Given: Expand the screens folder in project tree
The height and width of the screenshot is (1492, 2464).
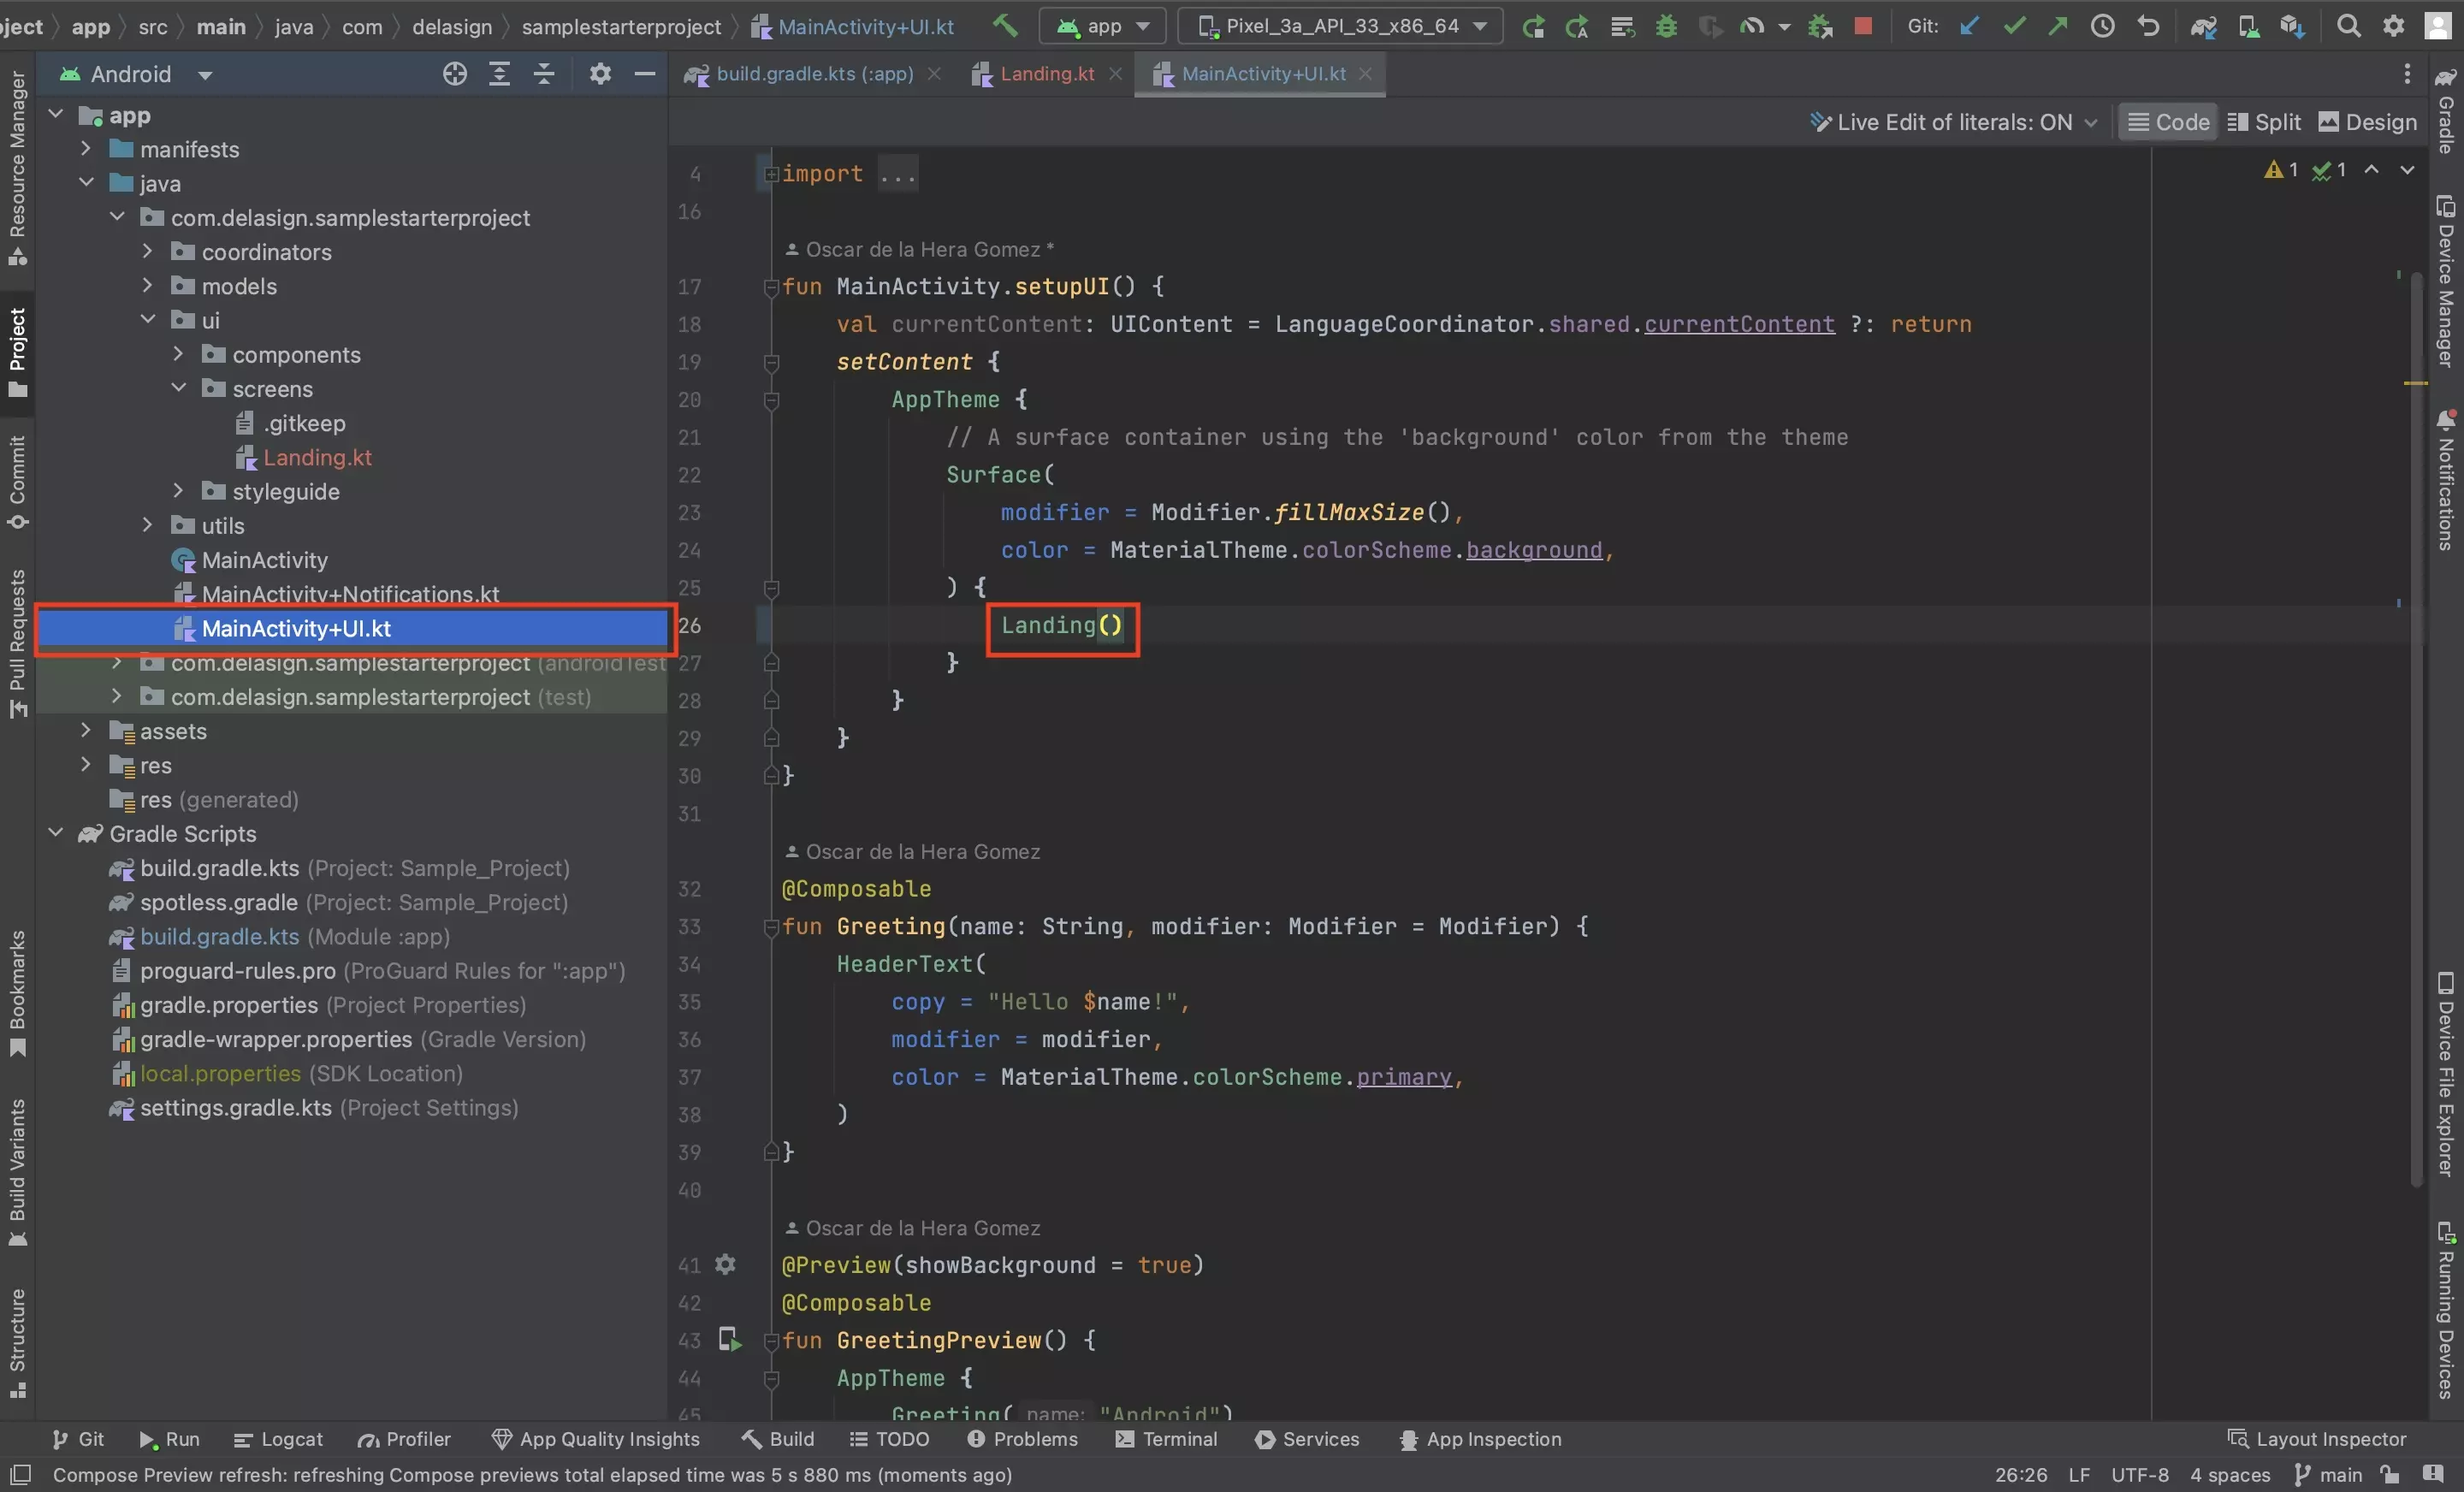Looking at the screenshot, I should [x=180, y=387].
